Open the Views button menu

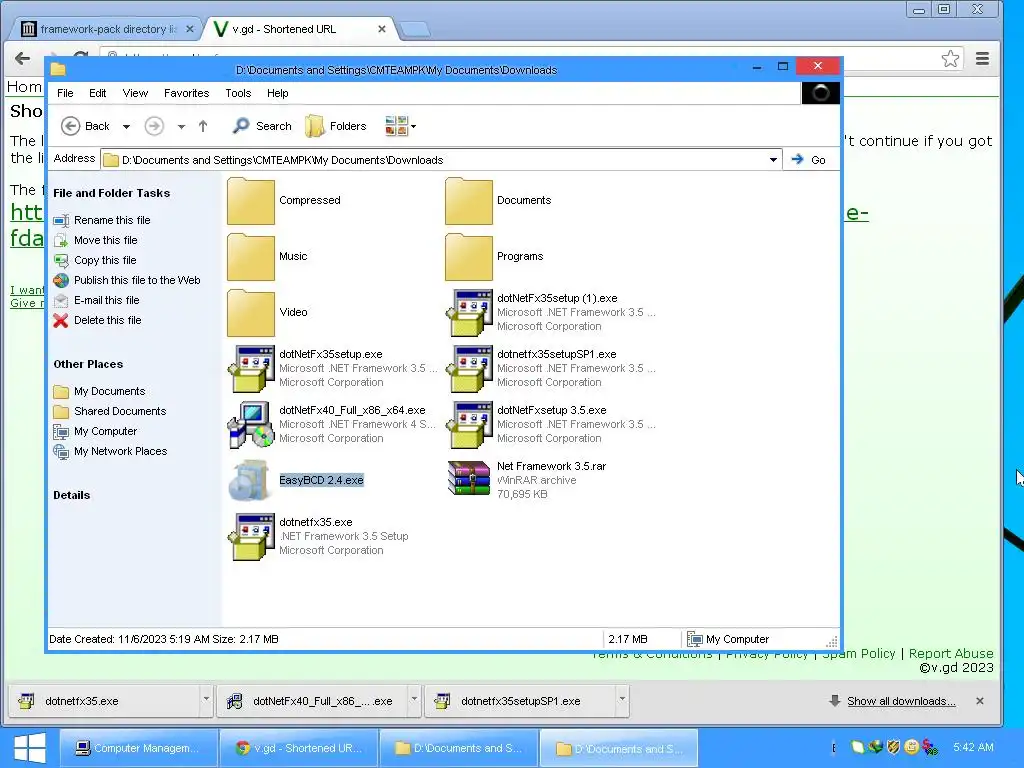coord(400,126)
